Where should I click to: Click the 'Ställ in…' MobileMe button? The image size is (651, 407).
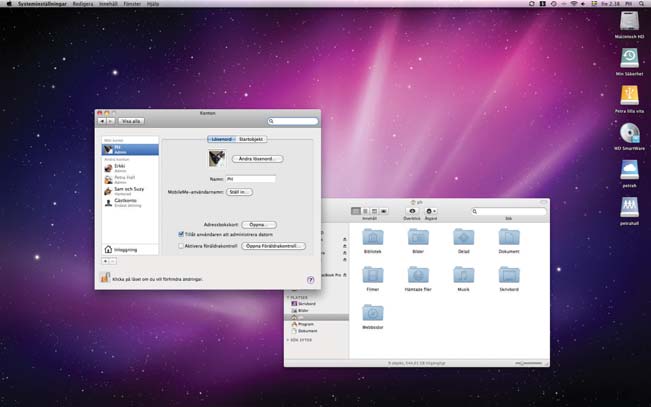tap(240, 192)
